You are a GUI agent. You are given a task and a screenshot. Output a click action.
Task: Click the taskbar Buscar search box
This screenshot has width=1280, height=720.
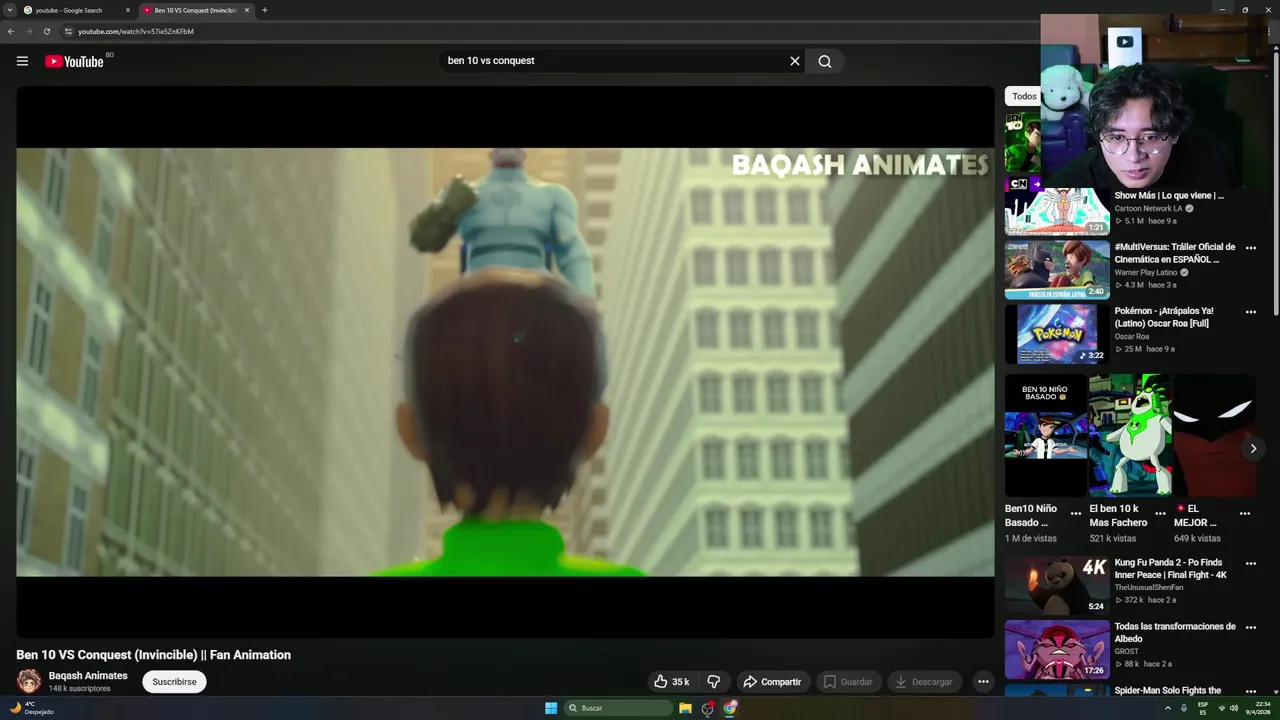618,708
